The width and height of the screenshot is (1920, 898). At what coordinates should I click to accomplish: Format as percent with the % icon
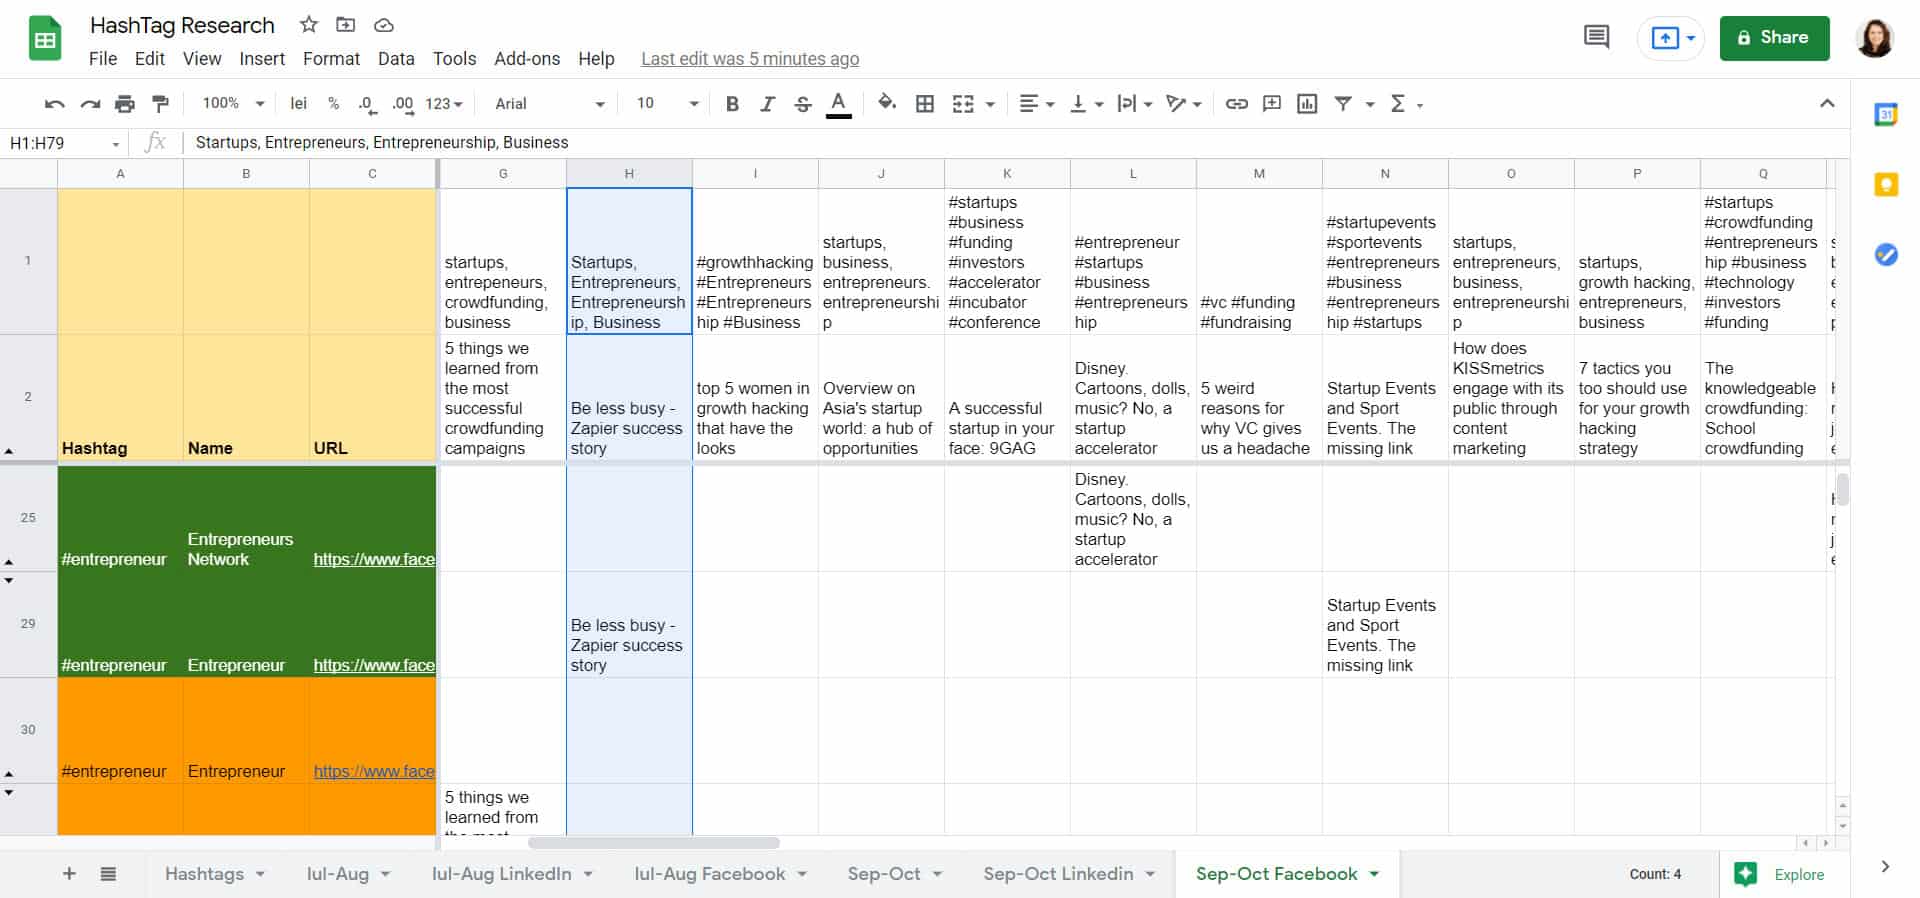coord(333,104)
